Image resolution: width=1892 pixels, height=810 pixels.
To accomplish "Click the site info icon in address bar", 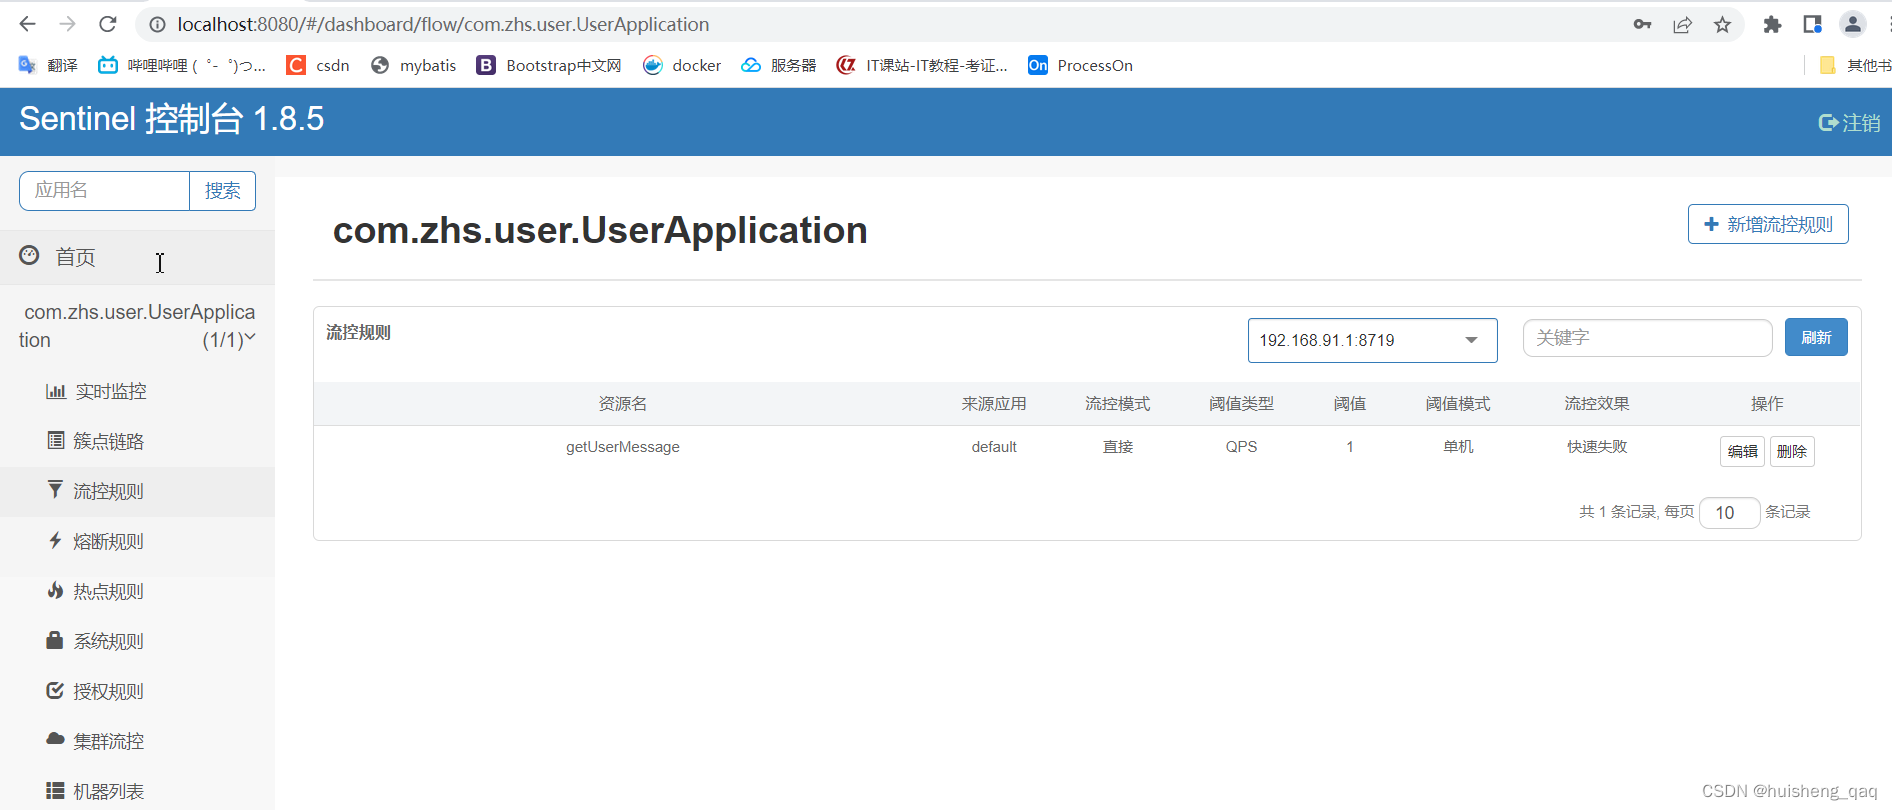I will tap(157, 24).
